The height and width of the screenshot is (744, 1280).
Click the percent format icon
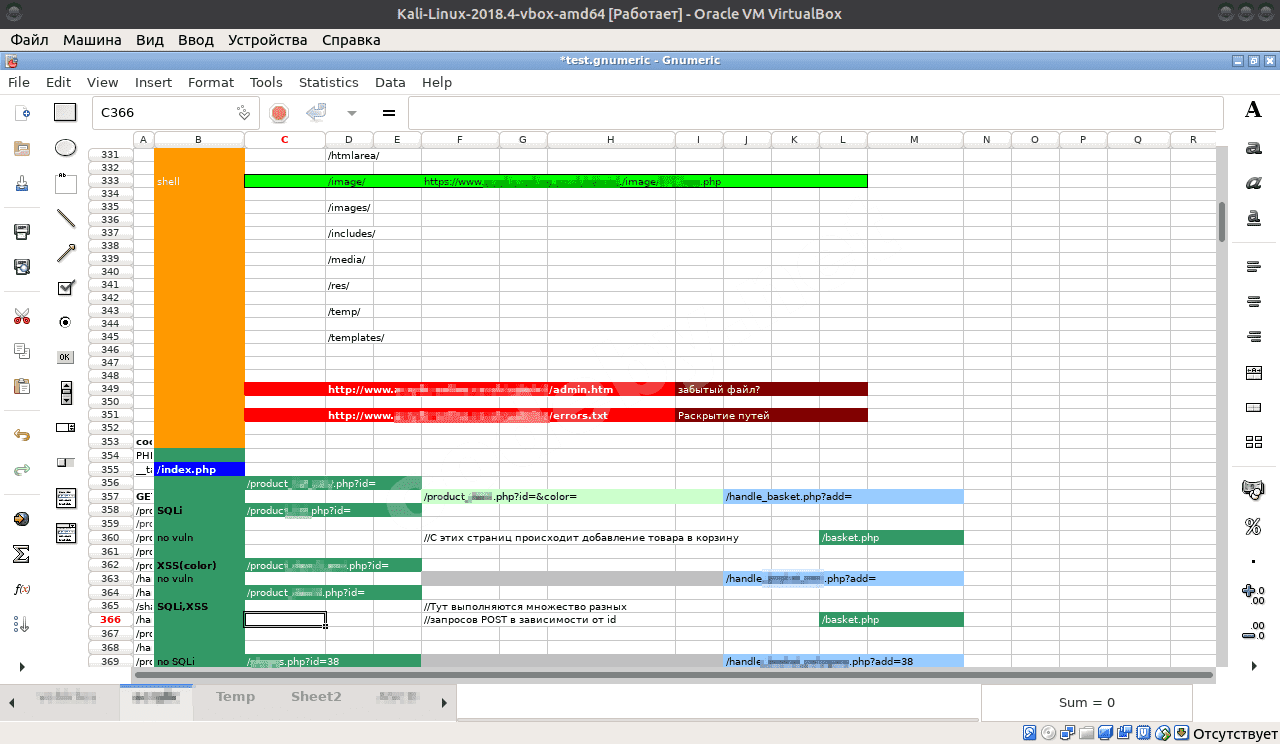click(1252, 526)
